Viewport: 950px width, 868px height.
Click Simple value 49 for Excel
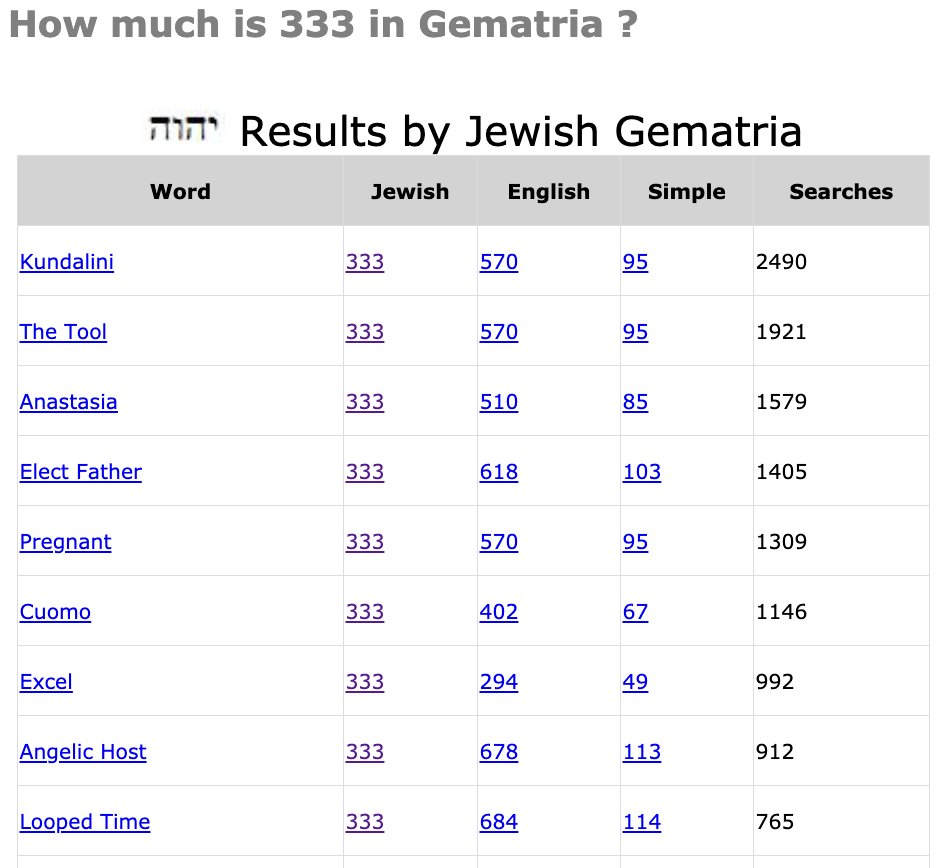635,682
